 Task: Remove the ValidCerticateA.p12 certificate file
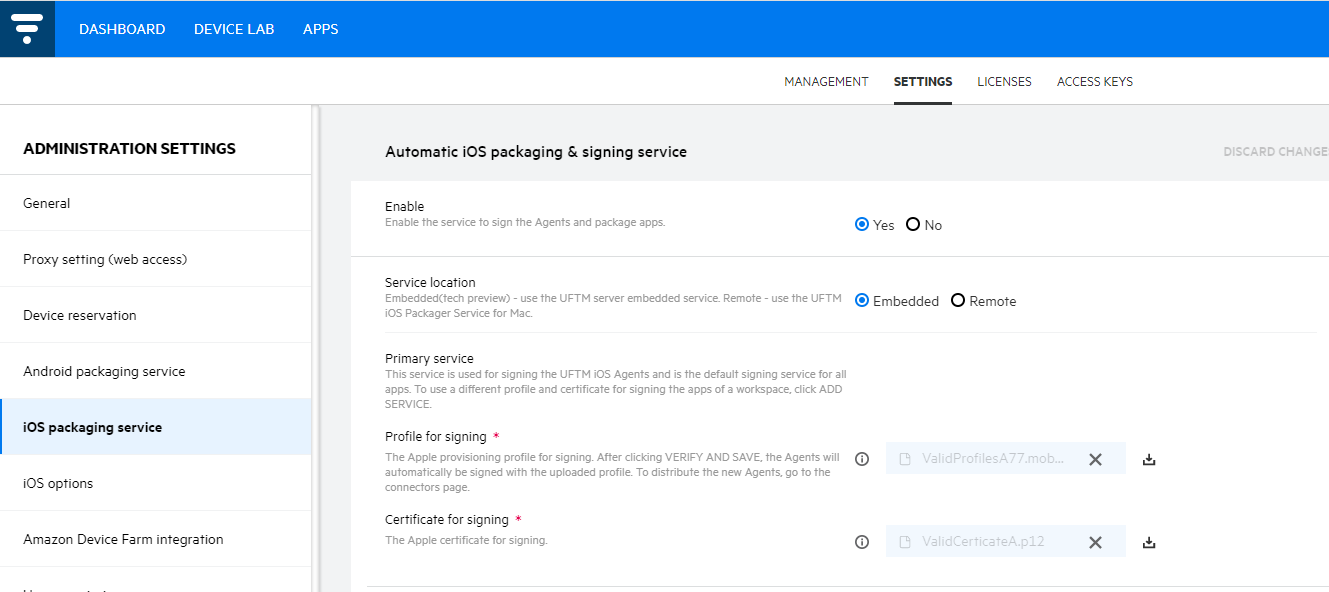click(1095, 542)
